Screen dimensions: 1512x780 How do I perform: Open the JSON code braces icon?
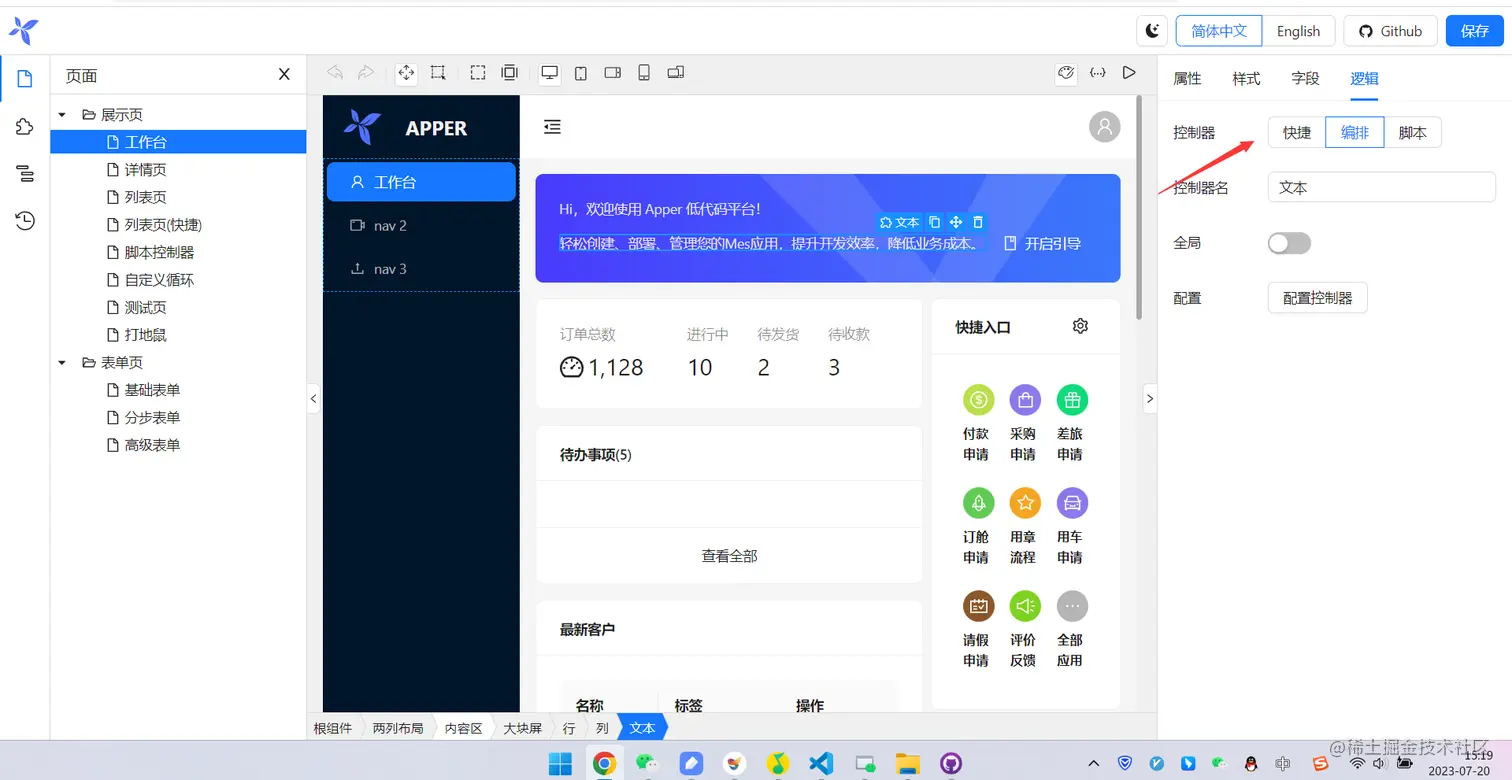coord(1098,72)
